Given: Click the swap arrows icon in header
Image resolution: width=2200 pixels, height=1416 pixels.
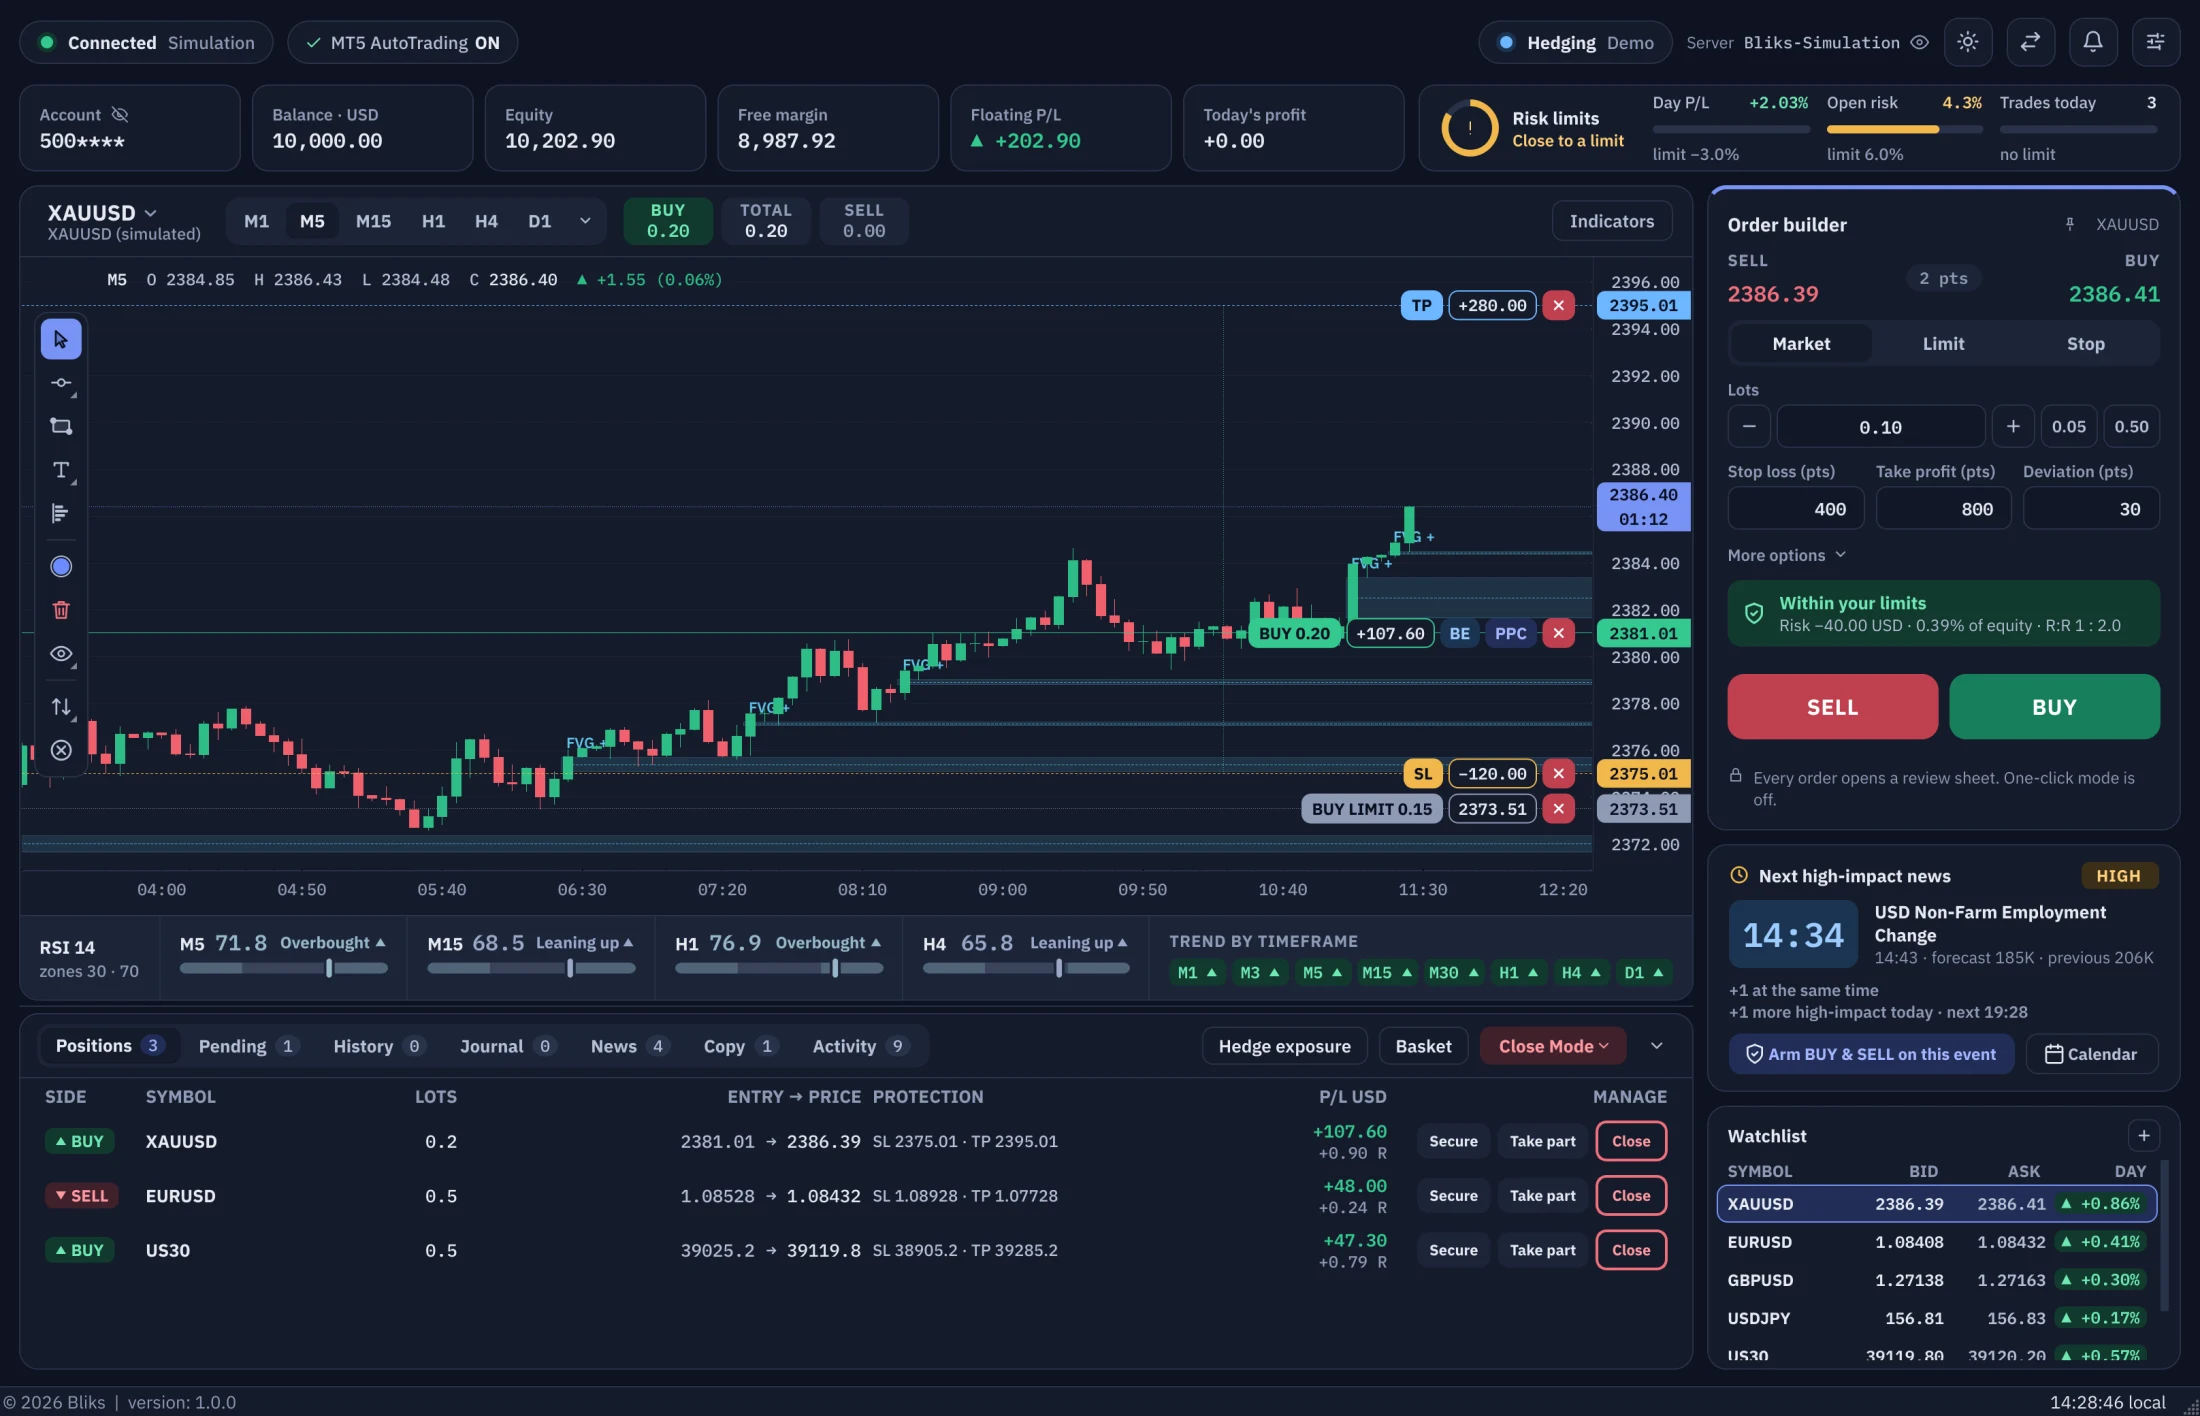Looking at the screenshot, I should pyautogui.click(x=2030, y=42).
